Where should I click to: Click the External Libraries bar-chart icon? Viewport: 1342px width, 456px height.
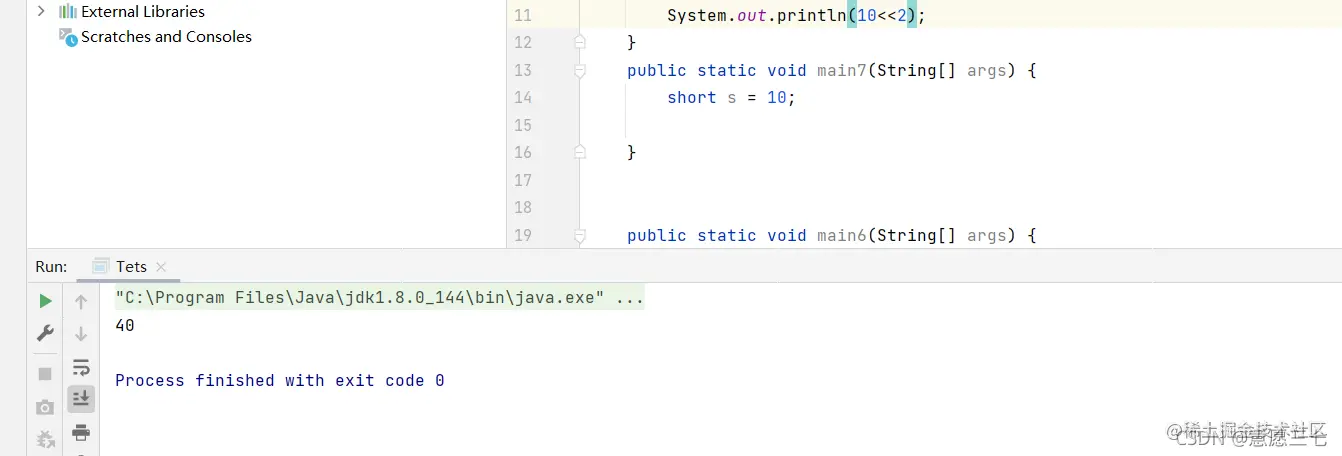[x=68, y=12]
